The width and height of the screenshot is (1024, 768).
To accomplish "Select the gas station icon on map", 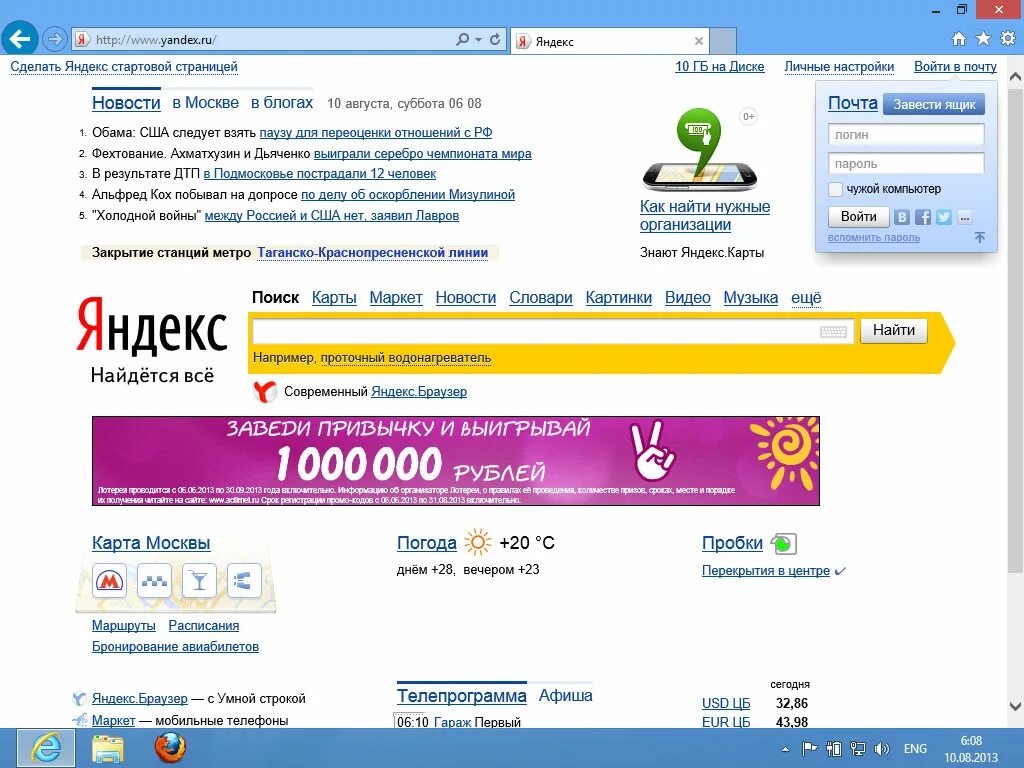I will (x=244, y=580).
